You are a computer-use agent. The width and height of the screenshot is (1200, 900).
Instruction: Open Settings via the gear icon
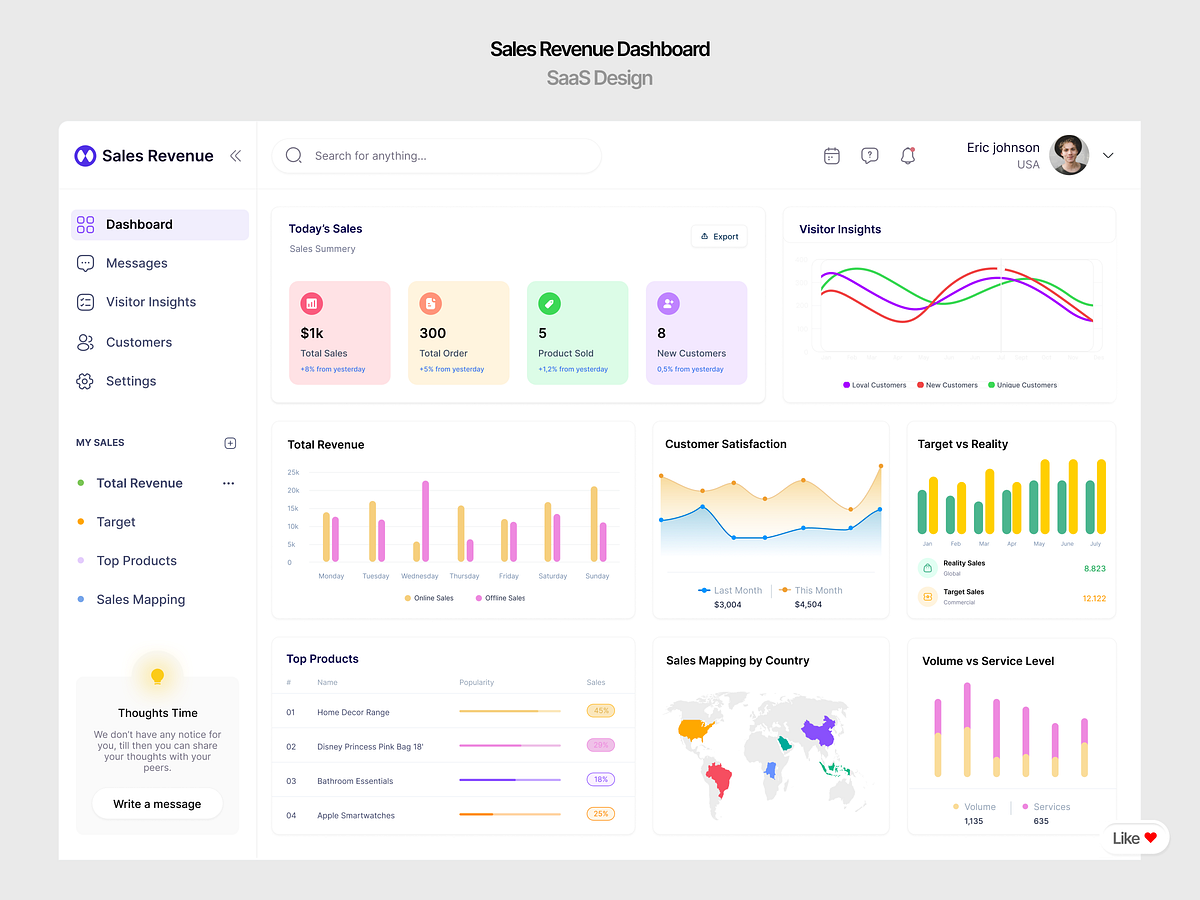point(85,380)
